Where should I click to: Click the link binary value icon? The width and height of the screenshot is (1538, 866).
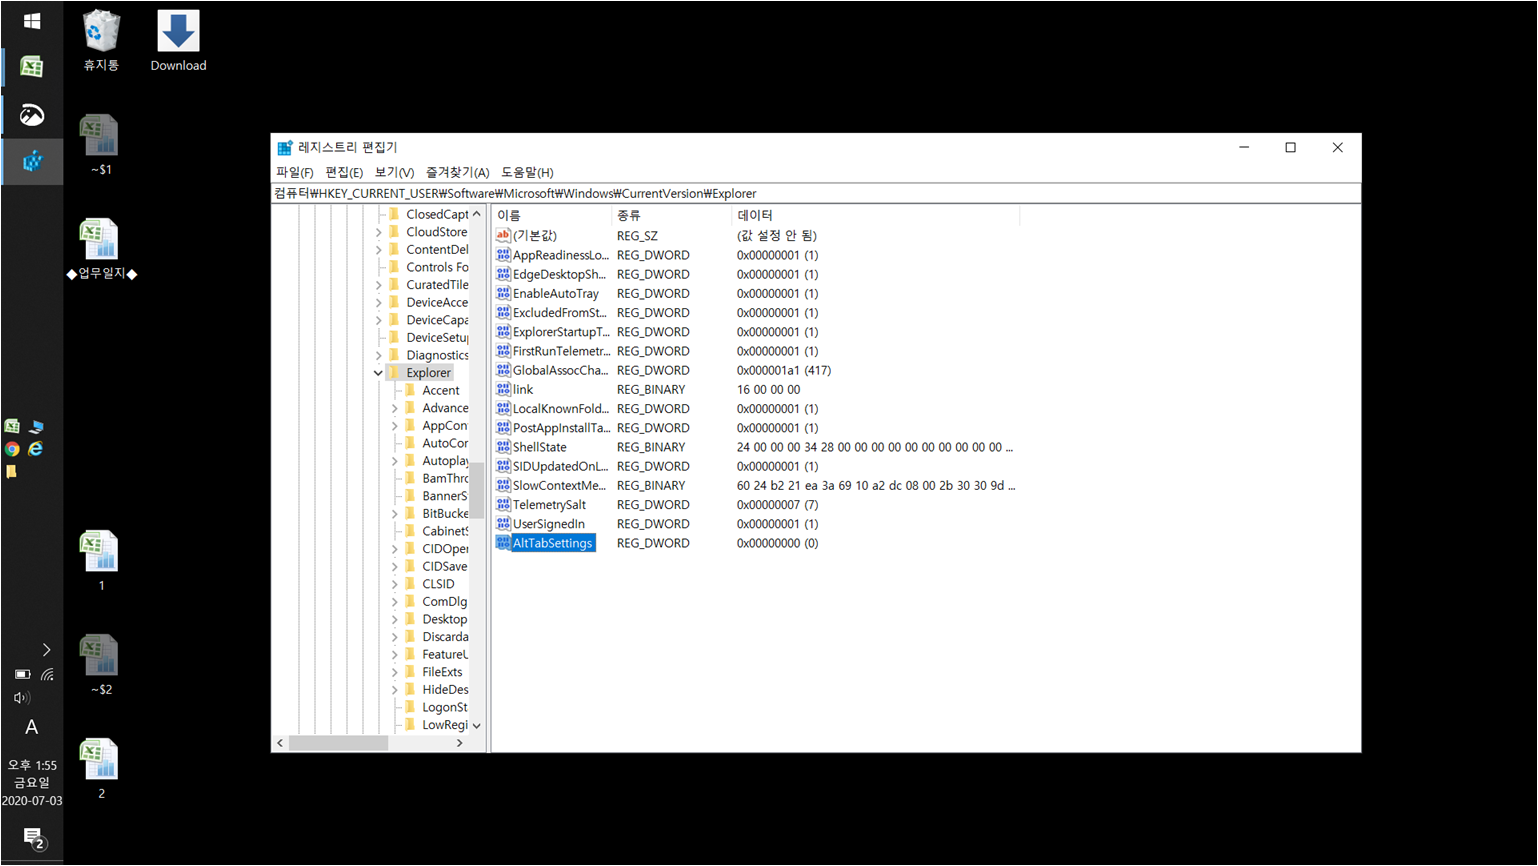[x=503, y=389]
